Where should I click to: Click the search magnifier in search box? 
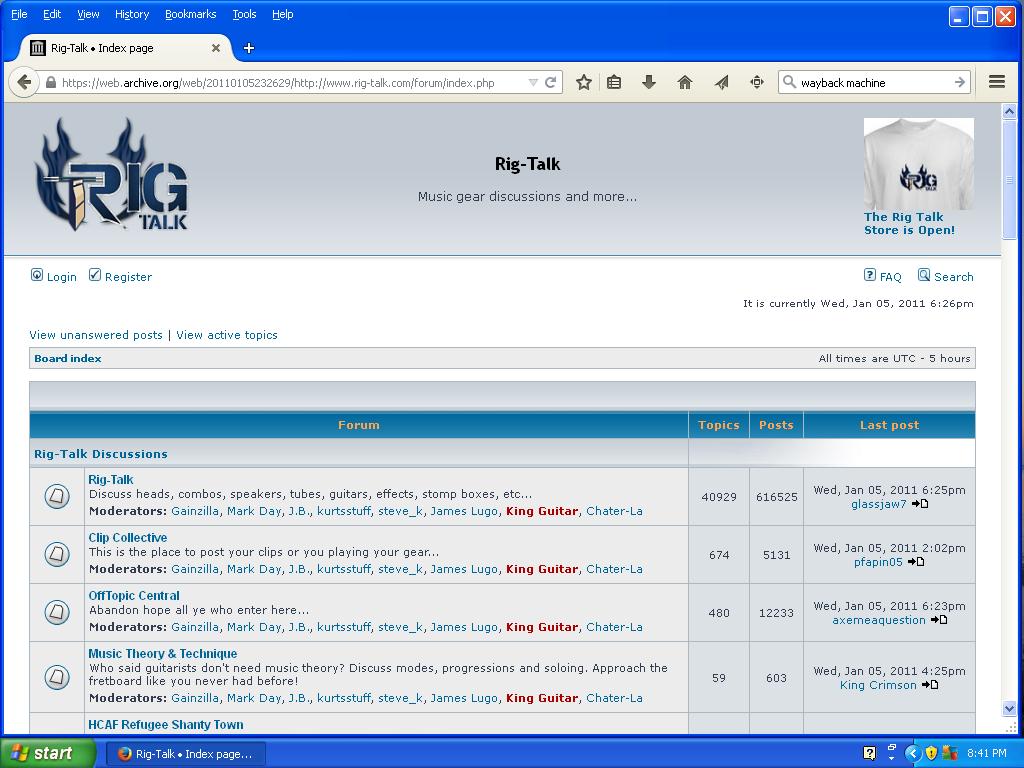coord(790,82)
